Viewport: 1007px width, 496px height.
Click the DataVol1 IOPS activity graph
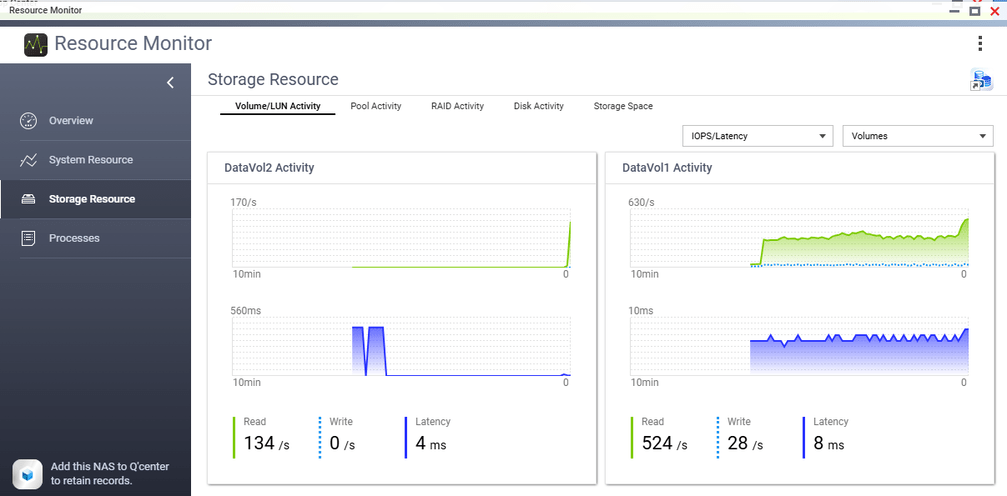click(x=800, y=238)
